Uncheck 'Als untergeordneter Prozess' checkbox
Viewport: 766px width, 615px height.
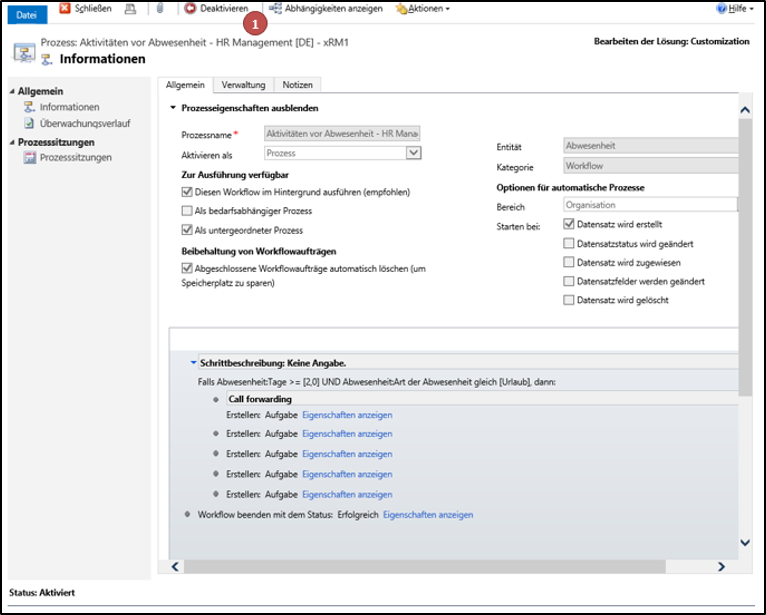187,229
